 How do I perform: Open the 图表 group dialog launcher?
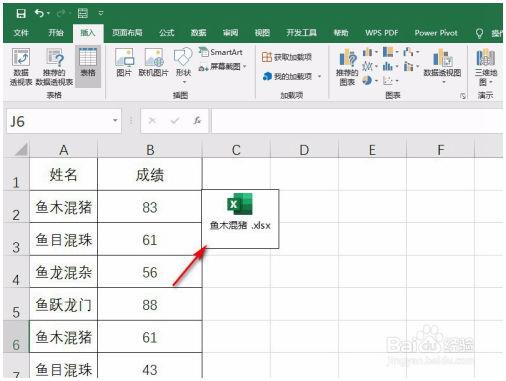(463, 96)
